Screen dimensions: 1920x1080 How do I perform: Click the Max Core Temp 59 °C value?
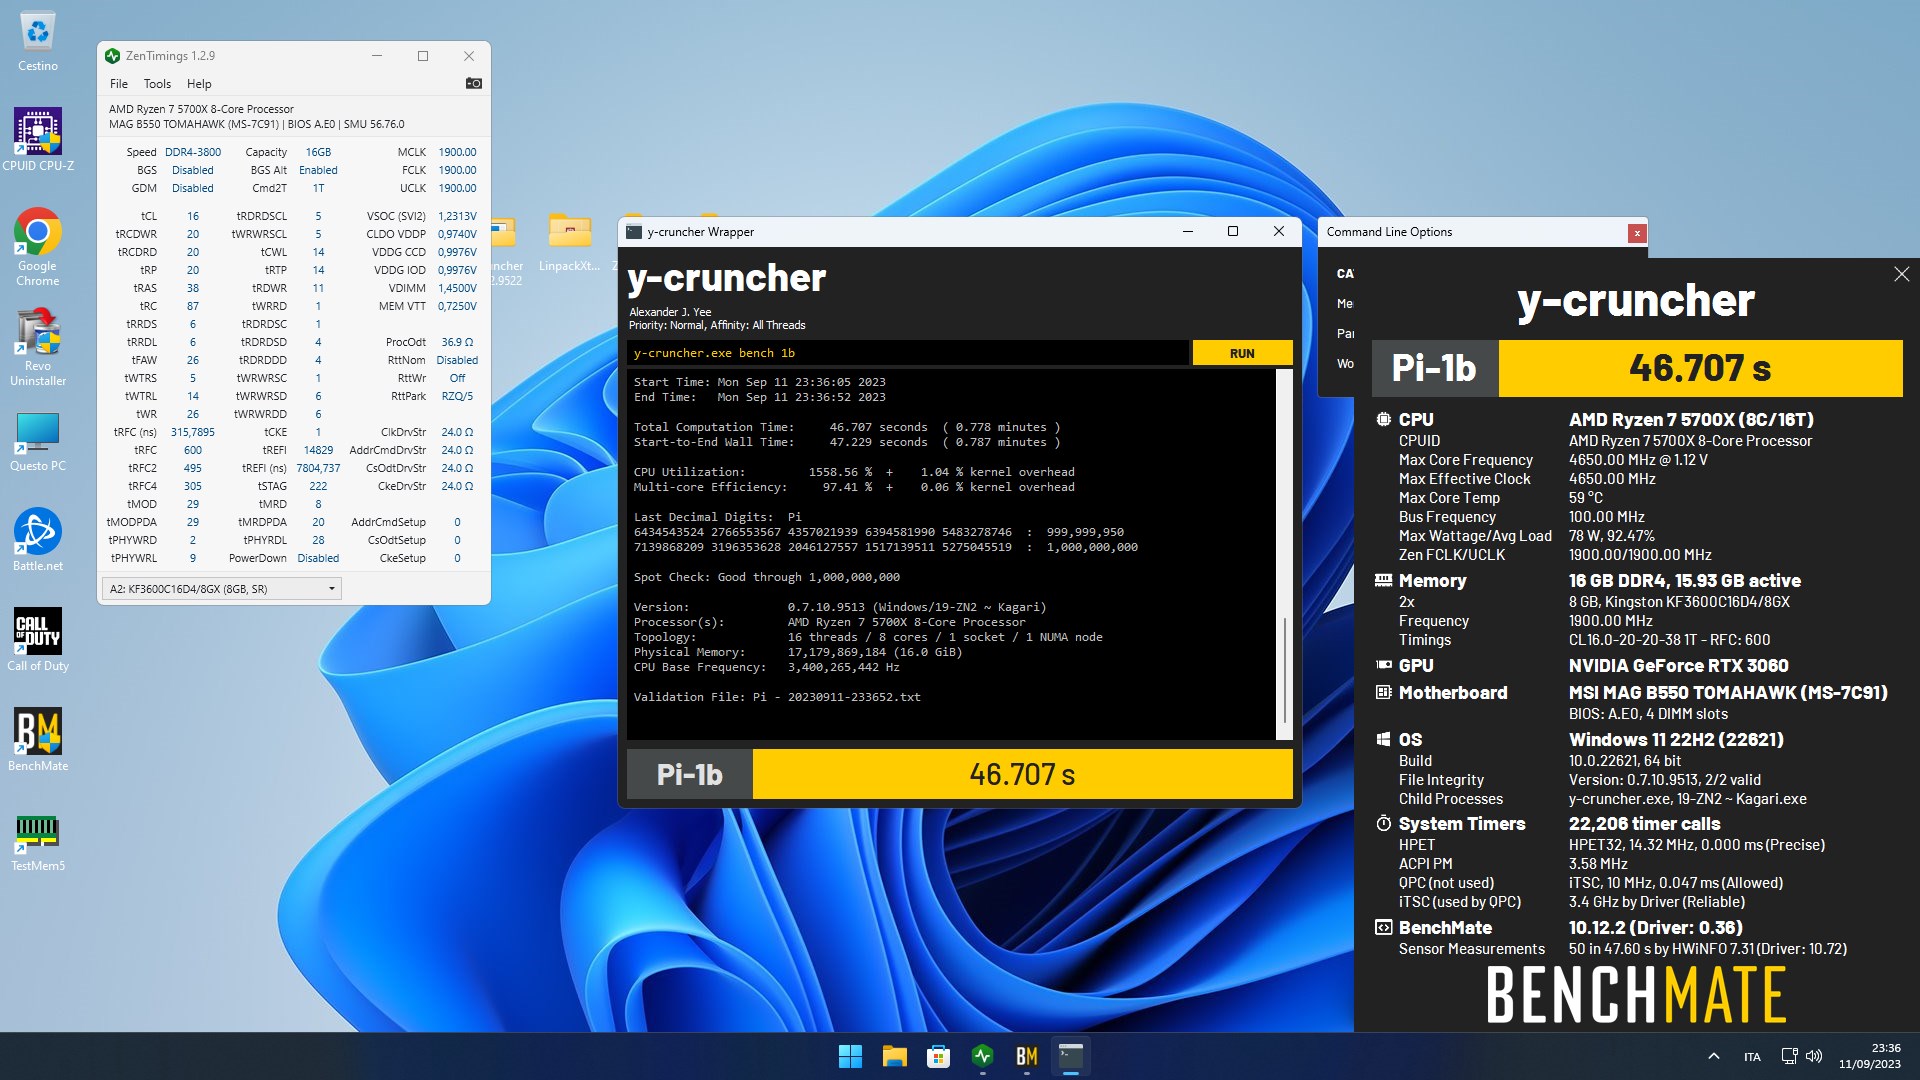click(x=1585, y=498)
